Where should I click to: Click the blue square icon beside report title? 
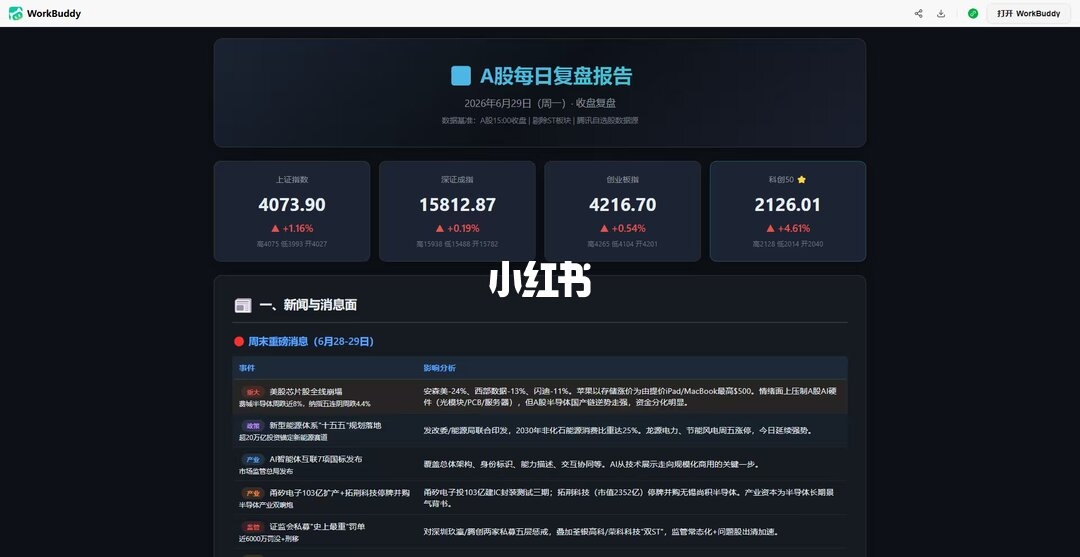tap(461, 76)
